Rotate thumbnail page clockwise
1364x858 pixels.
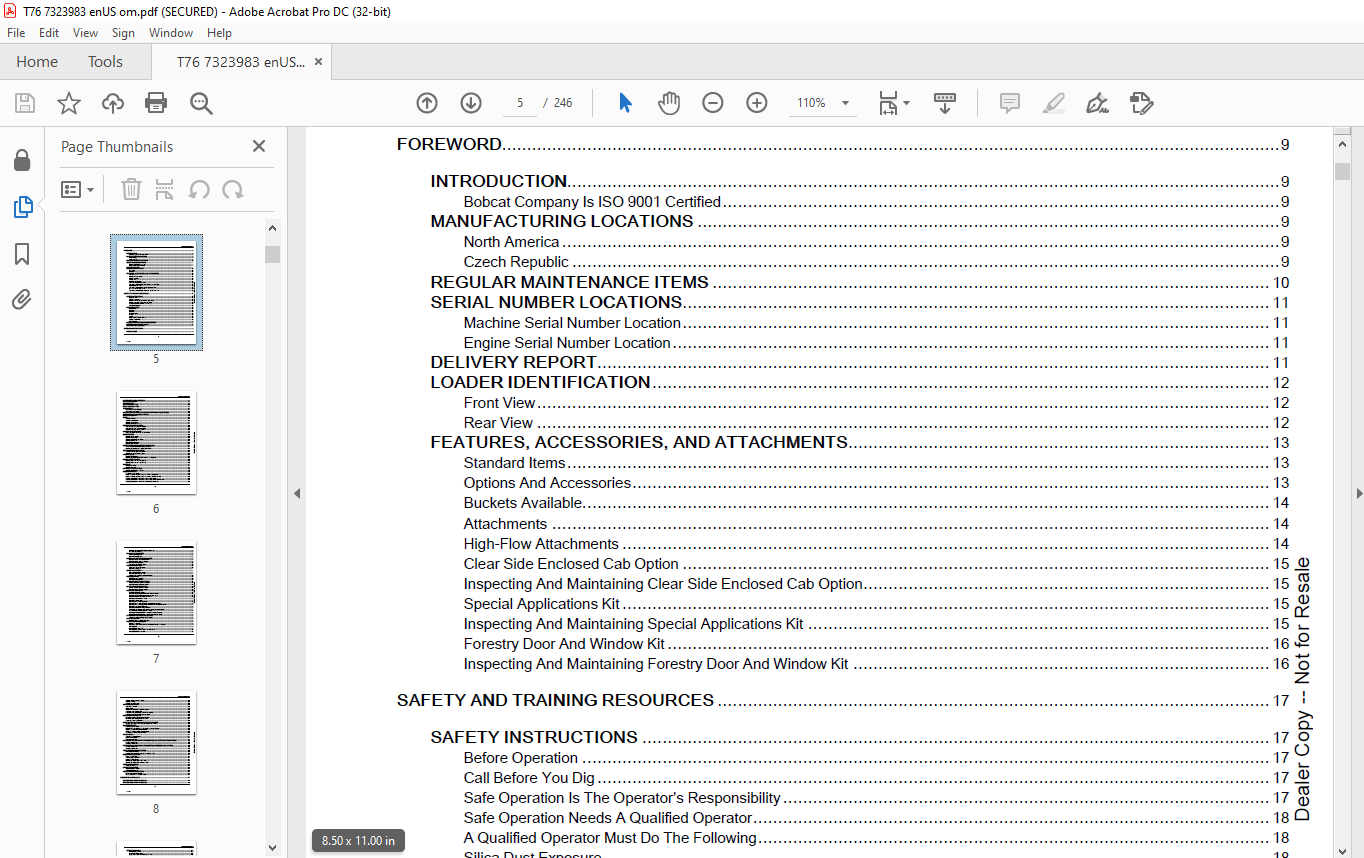(233, 189)
